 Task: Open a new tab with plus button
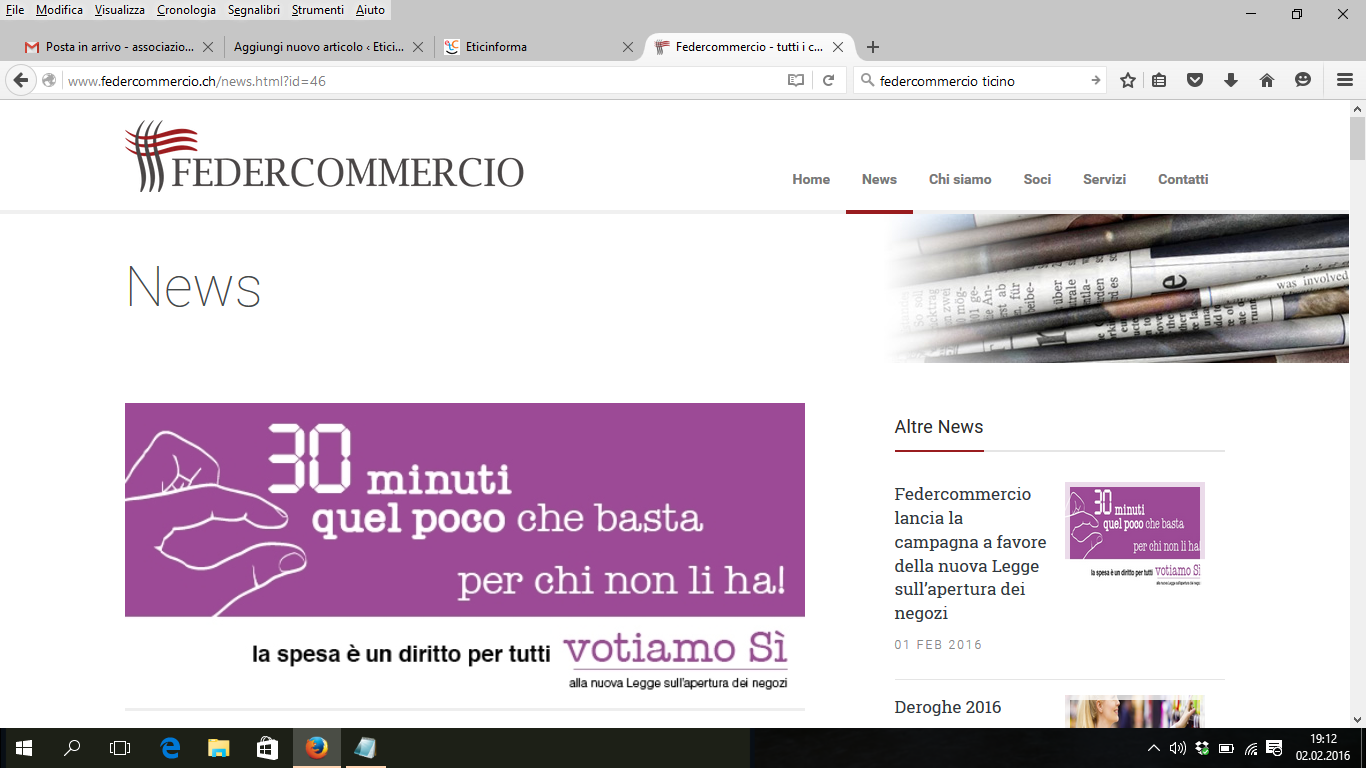tap(873, 47)
